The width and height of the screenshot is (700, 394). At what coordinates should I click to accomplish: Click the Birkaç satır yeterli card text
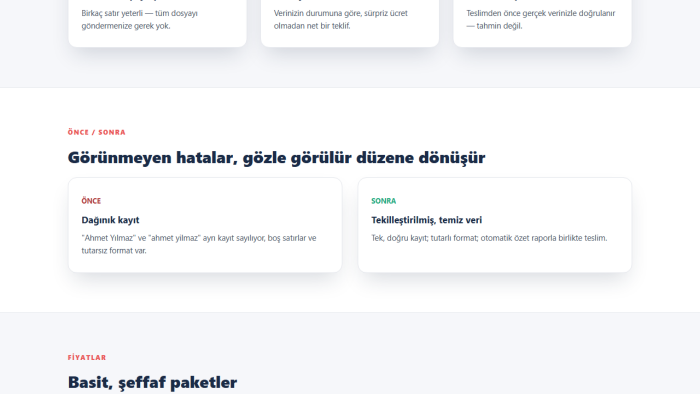point(140,20)
